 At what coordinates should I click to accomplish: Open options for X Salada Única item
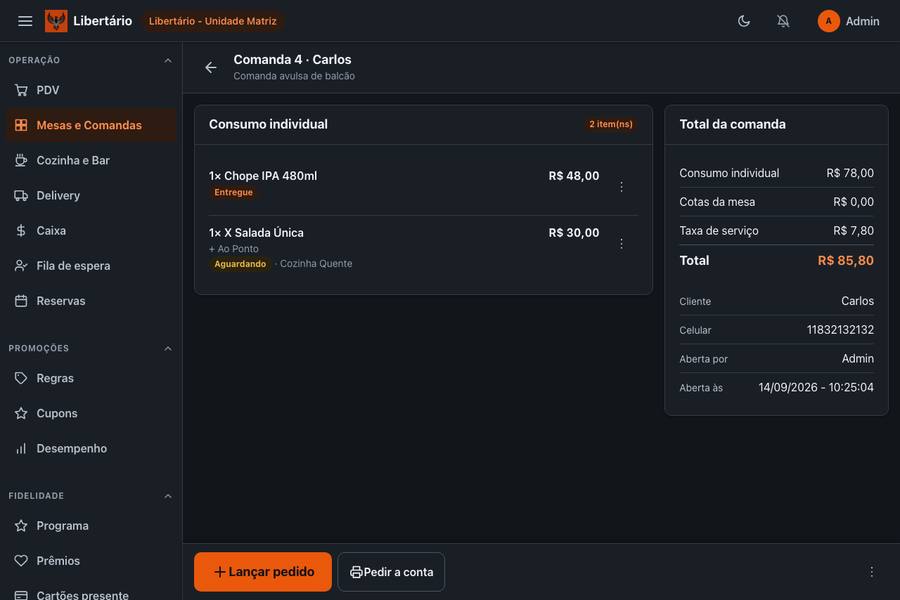pos(621,243)
